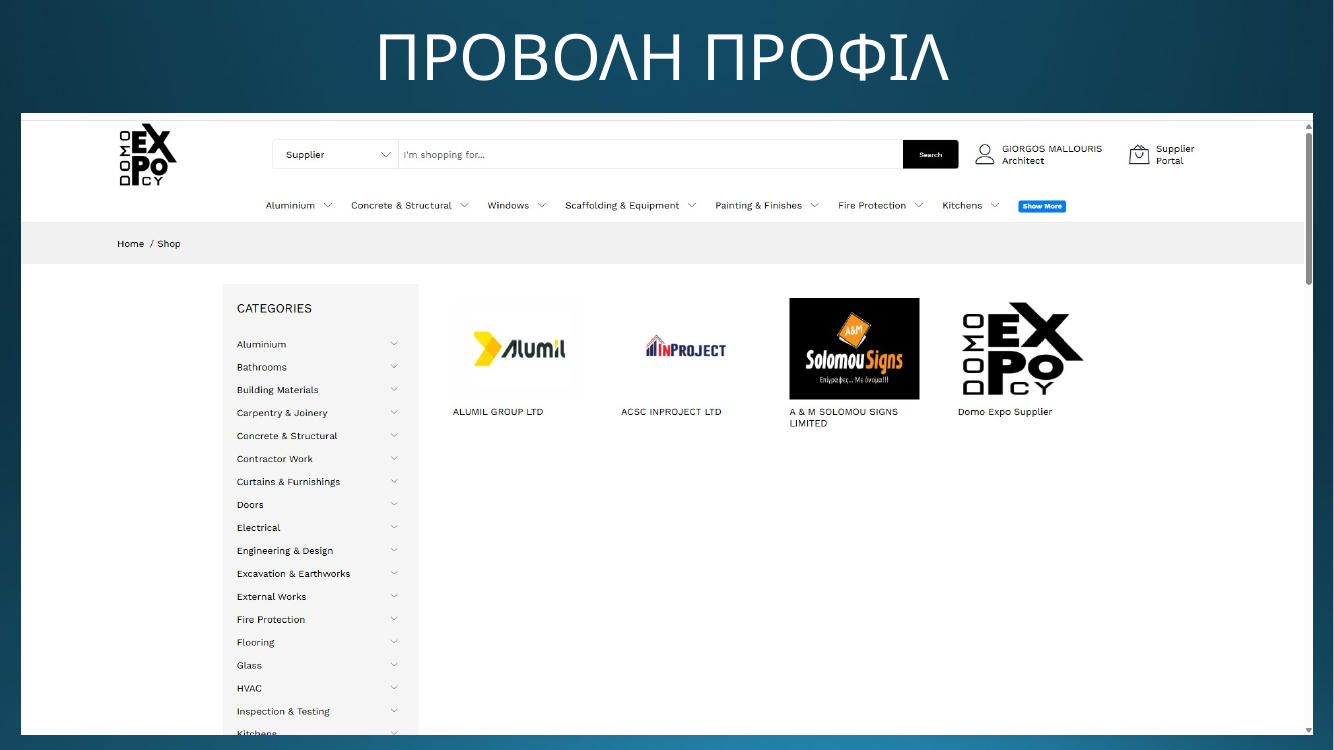
Task: Open the Scaffolding & Equipment navigation menu
Action: coord(631,205)
